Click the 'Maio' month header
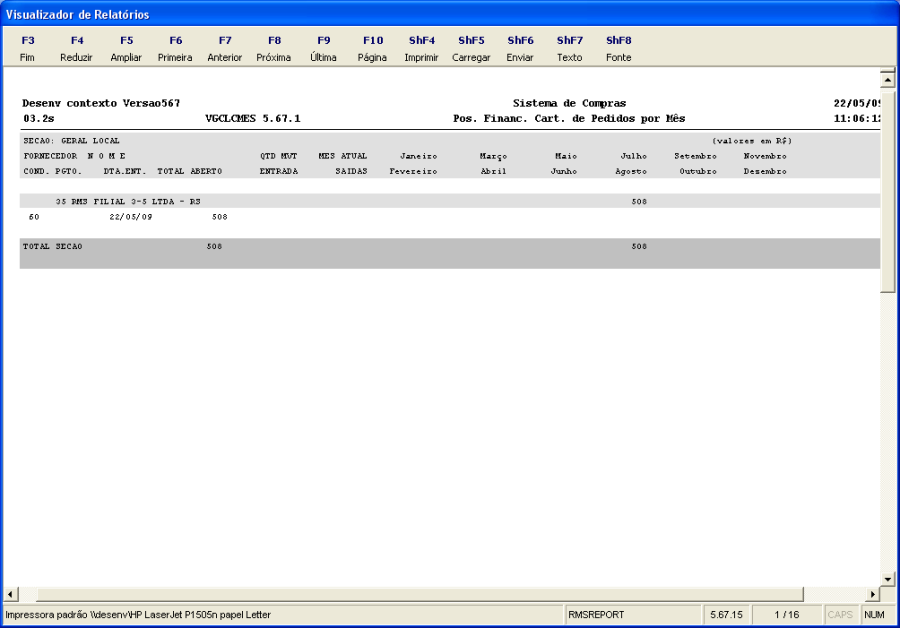The image size is (900, 628). tap(566, 156)
